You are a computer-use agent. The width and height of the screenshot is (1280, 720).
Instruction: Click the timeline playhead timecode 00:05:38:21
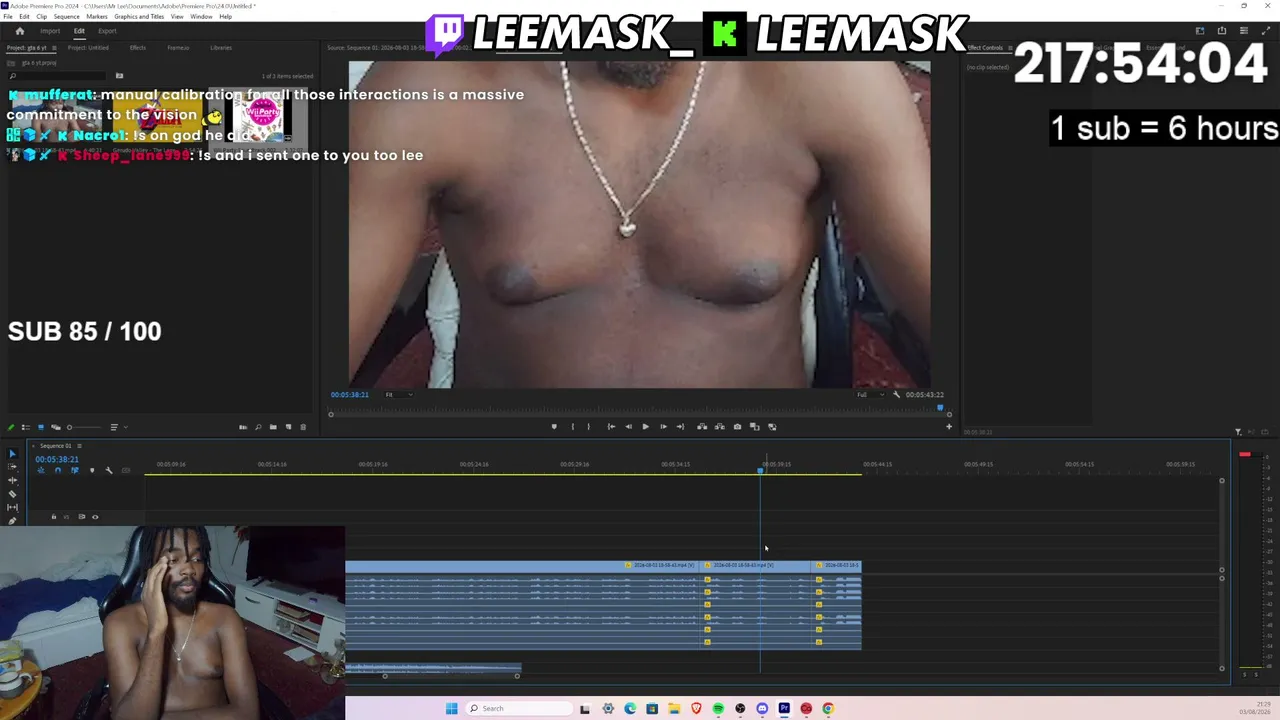pyautogui.click(x=57, y=459)
